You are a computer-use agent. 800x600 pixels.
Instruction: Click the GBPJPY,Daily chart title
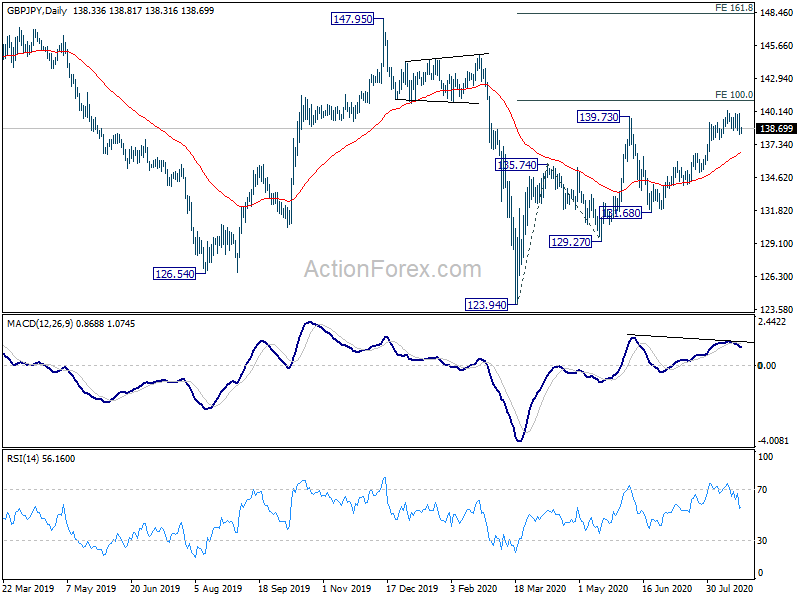click(x=36, y=10)
